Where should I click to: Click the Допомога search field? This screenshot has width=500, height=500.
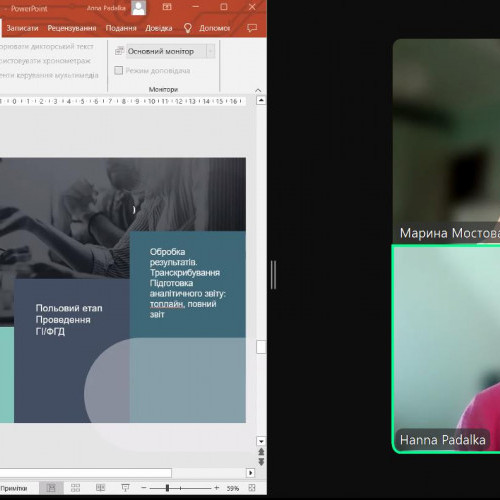click(x=215, y=28)
